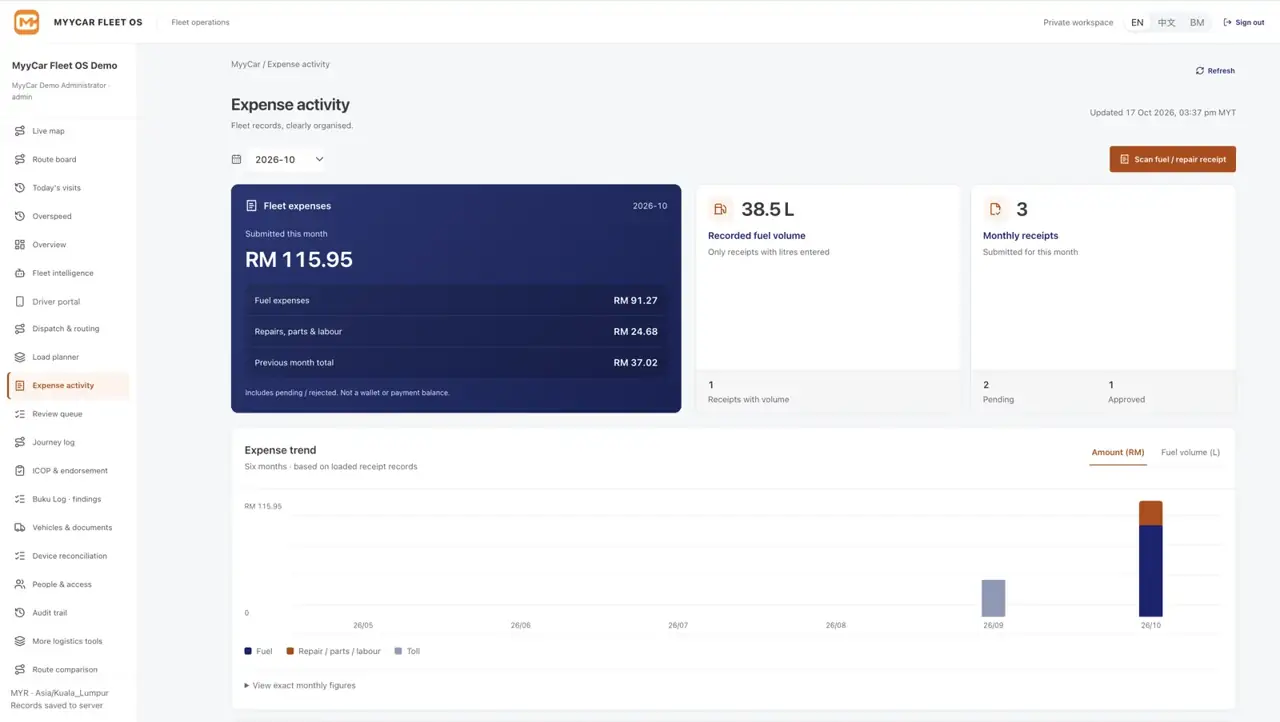
Task: Switch language to 中文
Action: [x=1166, y=23]
